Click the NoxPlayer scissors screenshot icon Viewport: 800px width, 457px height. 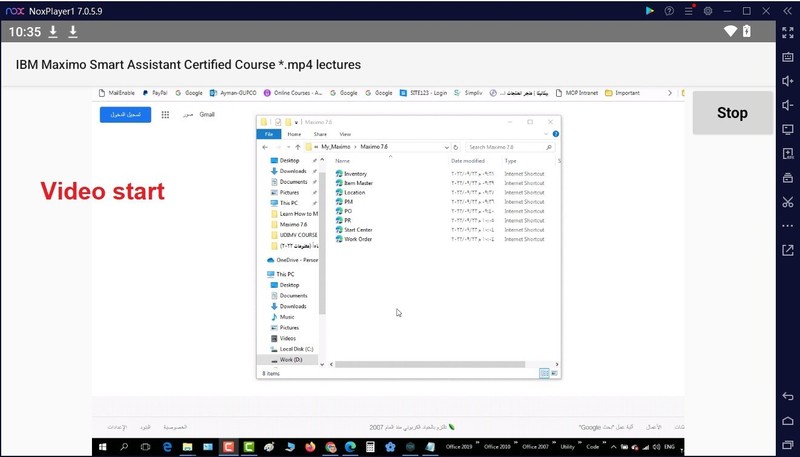coord(788,202)
